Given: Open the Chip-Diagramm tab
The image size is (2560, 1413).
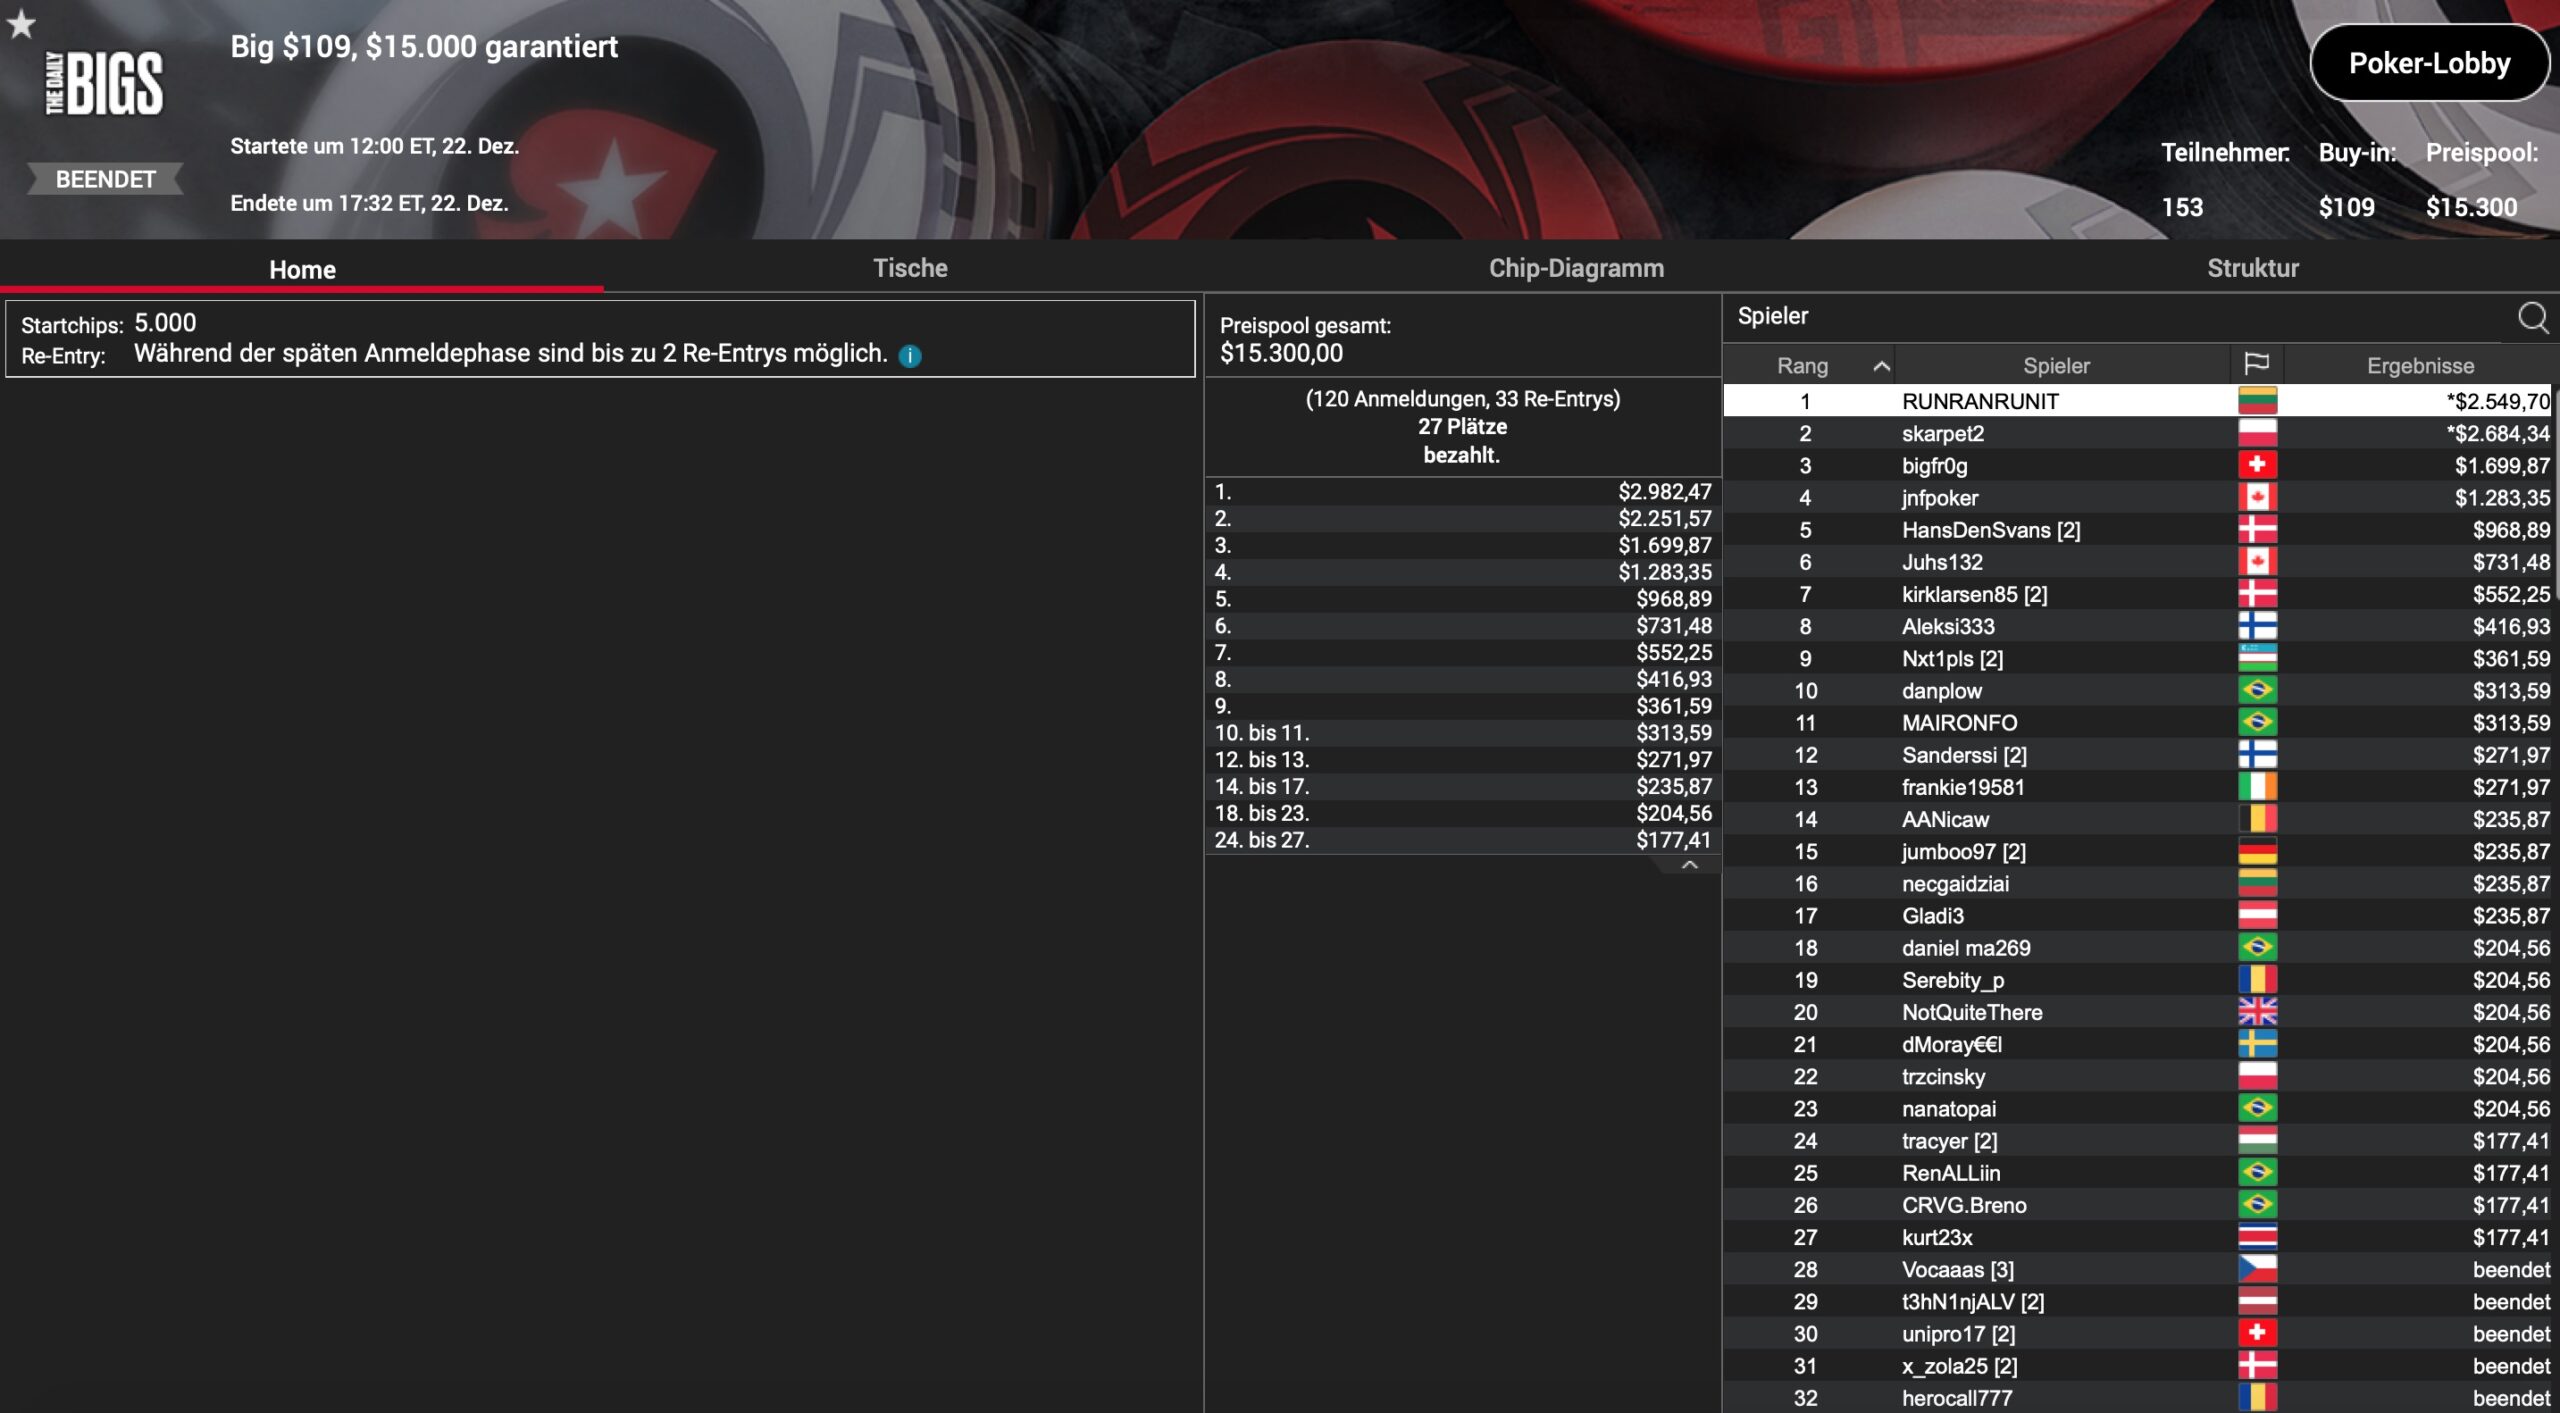Looking at the screenshot, I should (1576, 268).
